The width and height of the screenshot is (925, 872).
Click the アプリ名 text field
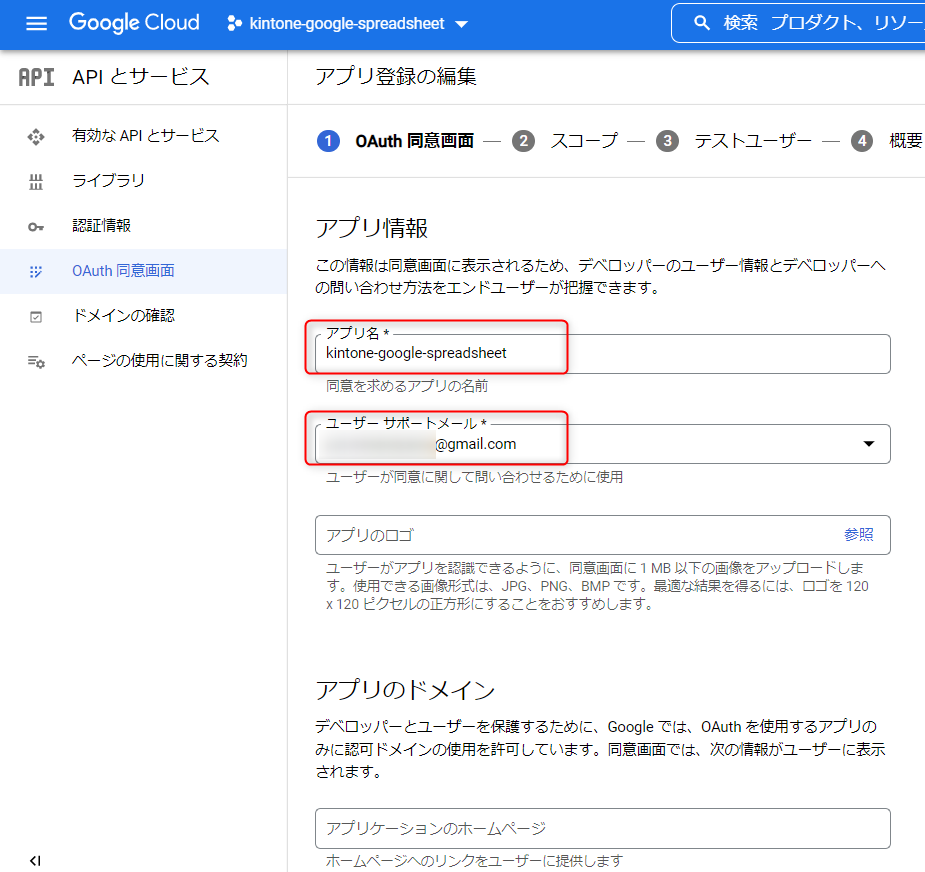(600, 354)
